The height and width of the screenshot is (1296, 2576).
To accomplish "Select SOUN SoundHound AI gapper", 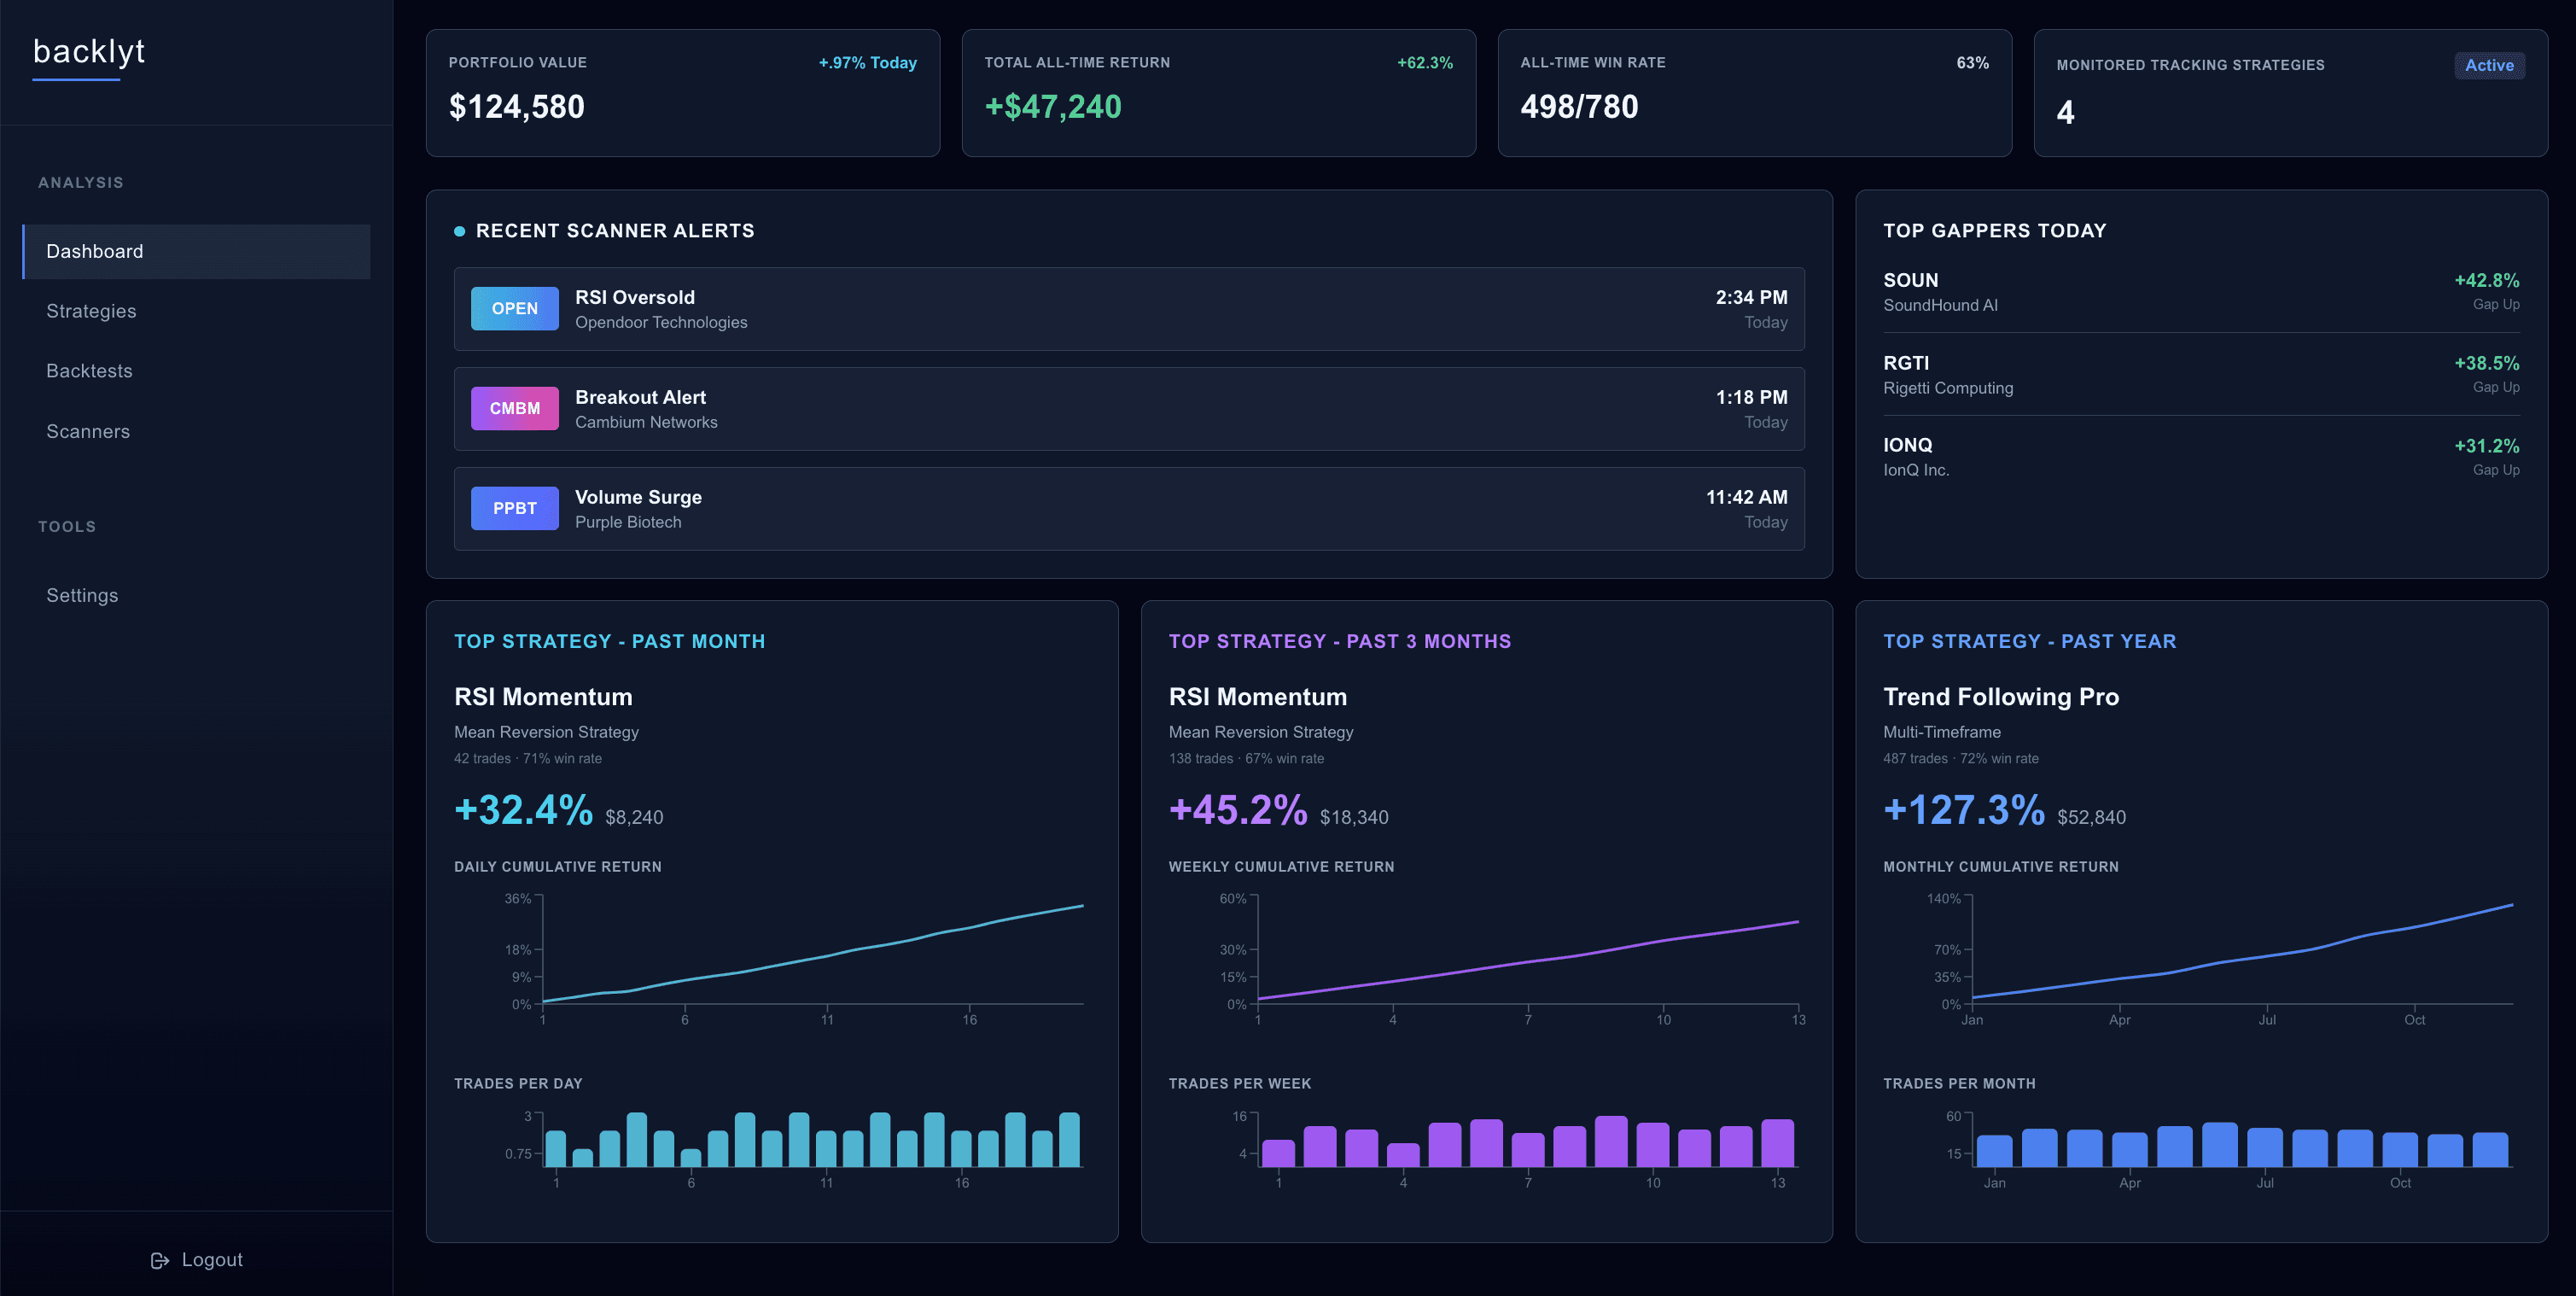I will pyautogui.click(x=2200, y=292).
